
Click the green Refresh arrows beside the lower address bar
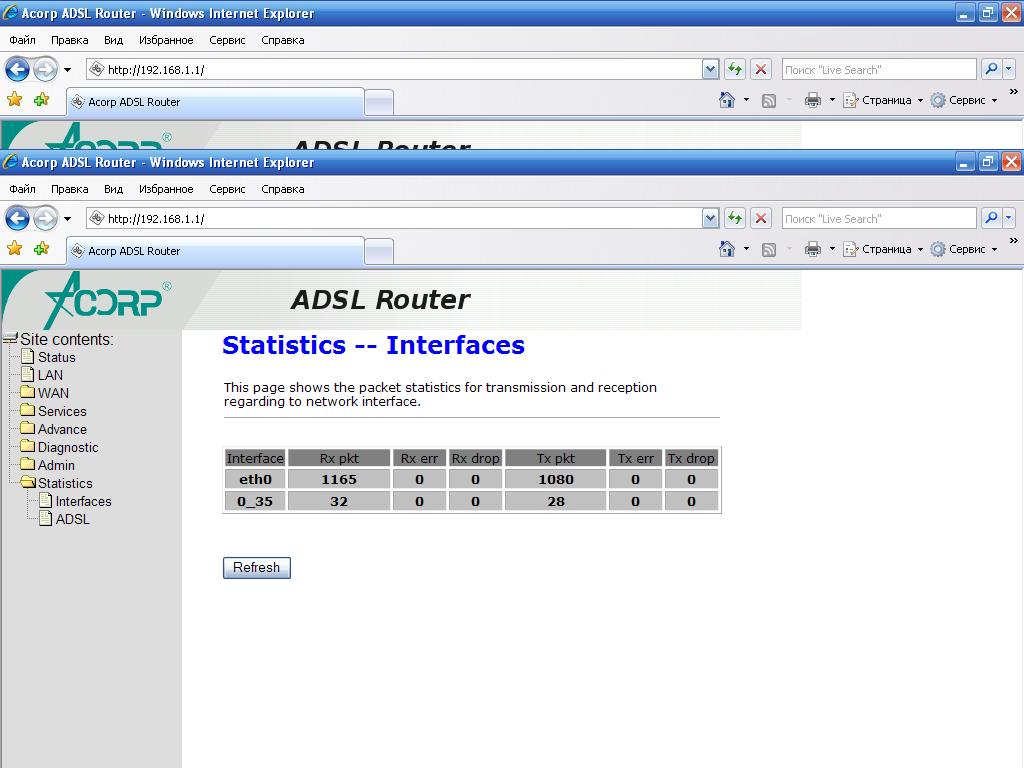click(735, 218)
